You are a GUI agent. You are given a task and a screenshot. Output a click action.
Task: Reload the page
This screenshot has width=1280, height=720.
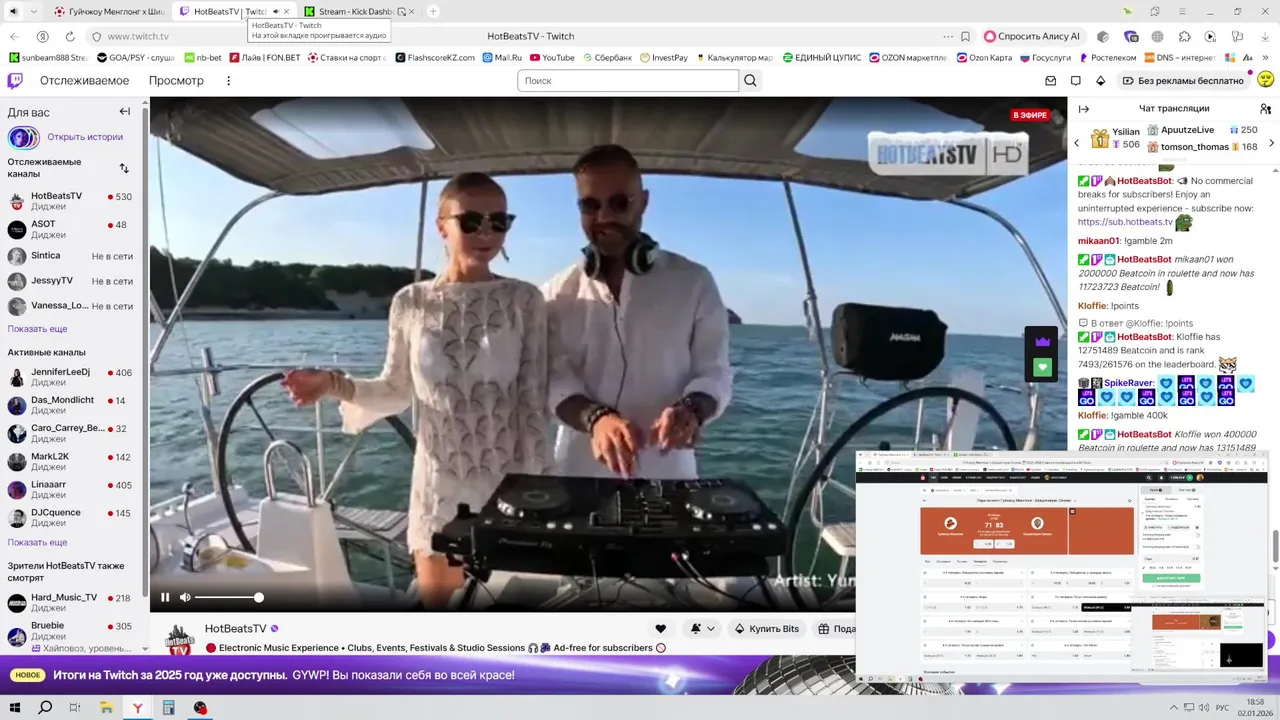(70, 36)
